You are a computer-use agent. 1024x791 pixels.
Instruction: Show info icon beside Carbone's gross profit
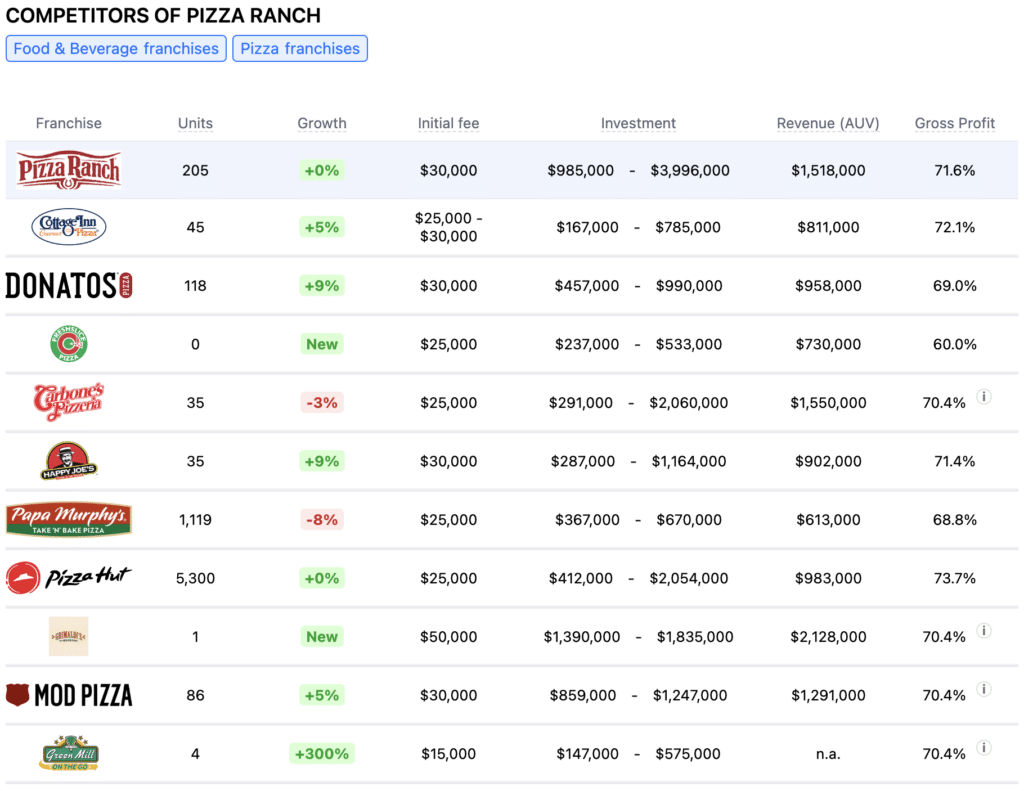pos(984,396)
